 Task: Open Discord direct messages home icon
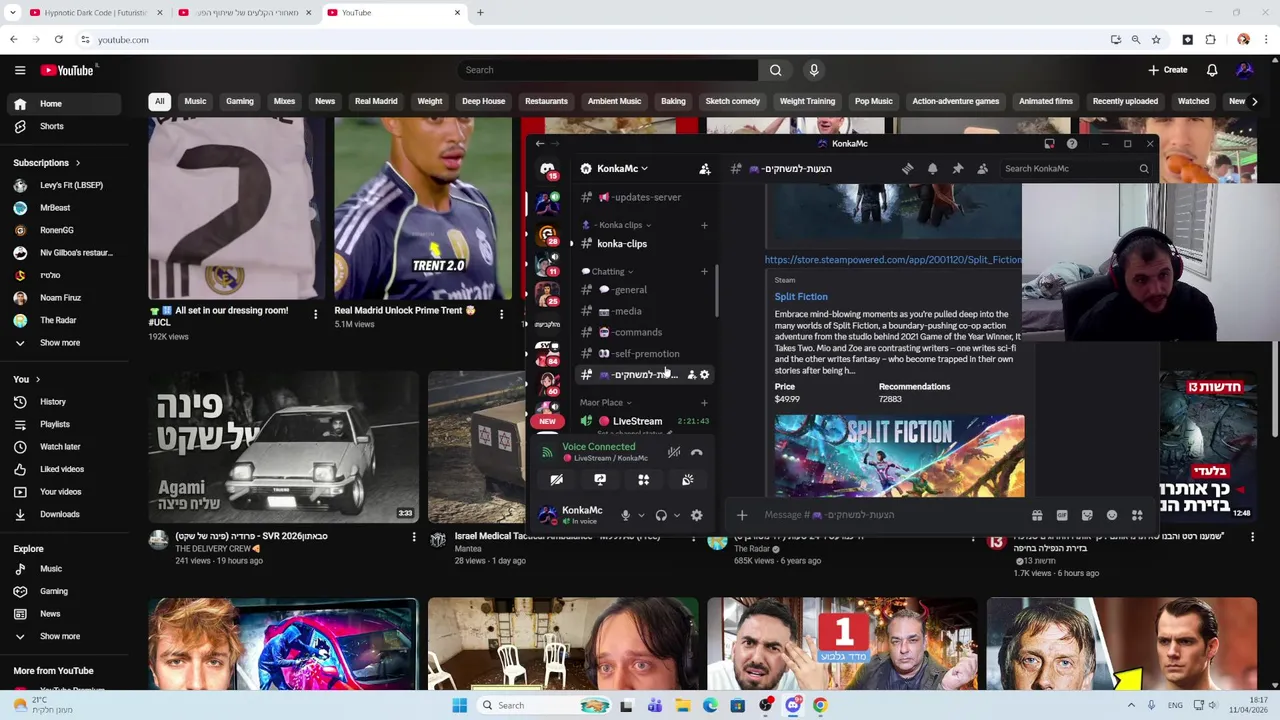[x=547, y=169]
